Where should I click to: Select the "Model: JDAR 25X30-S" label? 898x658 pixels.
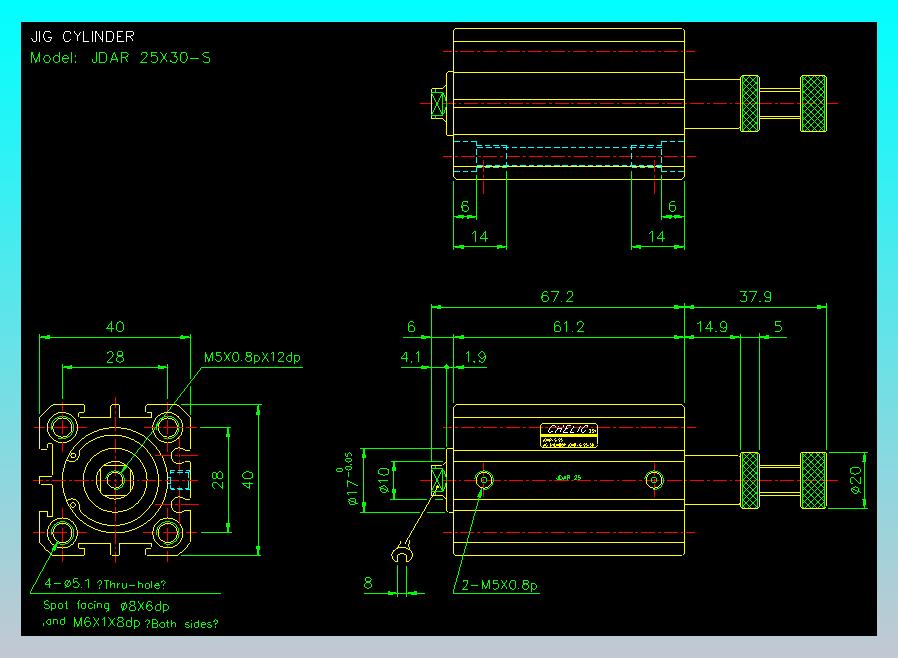(120, 58)
